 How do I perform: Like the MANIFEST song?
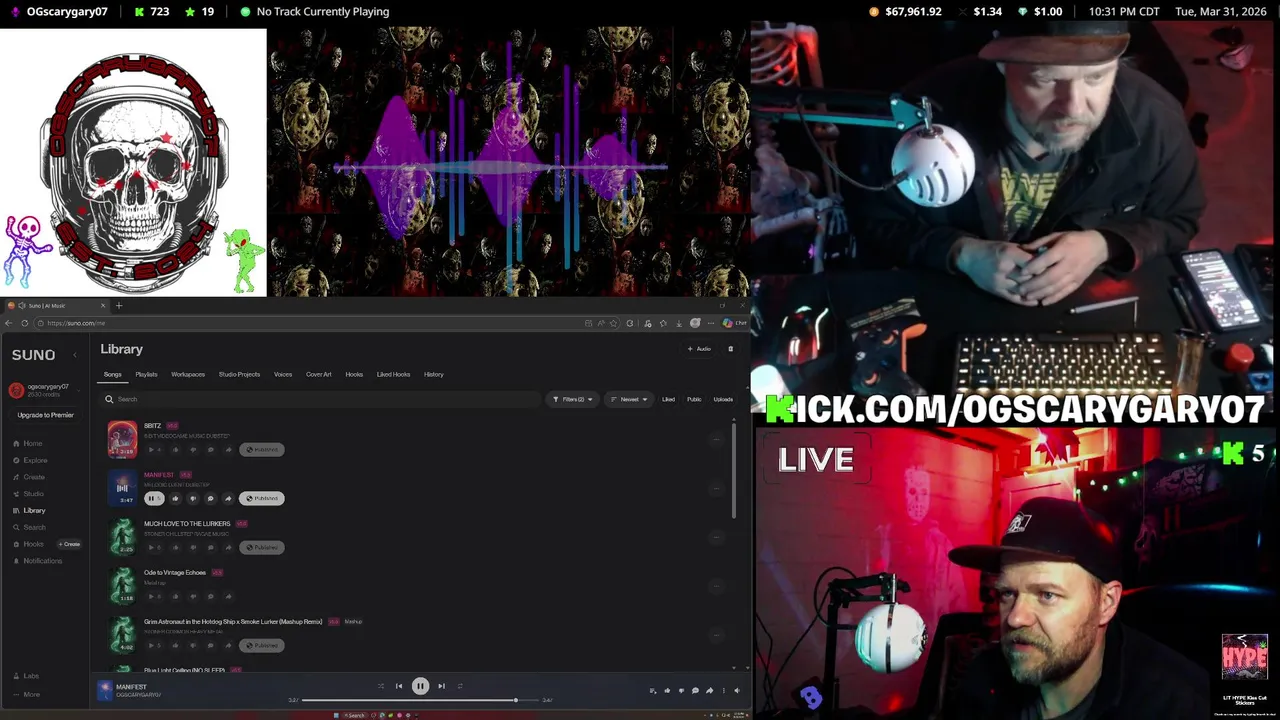pos(175,498)
